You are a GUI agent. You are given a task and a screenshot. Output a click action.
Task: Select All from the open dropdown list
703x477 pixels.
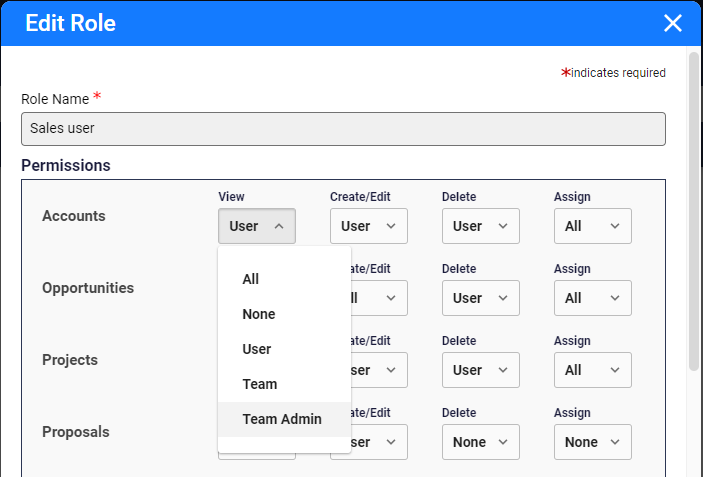[x=251, y=280]
